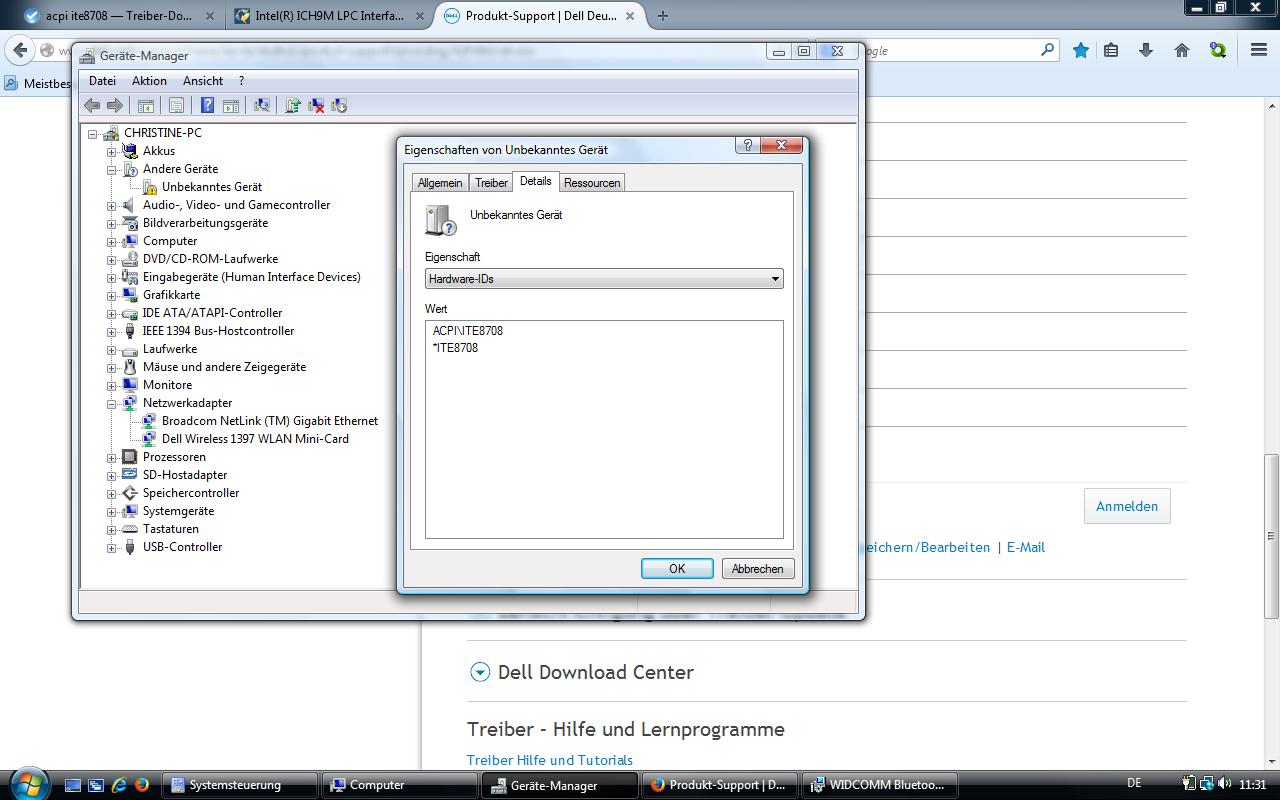Open the Eigenschaft Hardware-IDs dropdown
This screenshot has height=800, width=1280.
604,279
